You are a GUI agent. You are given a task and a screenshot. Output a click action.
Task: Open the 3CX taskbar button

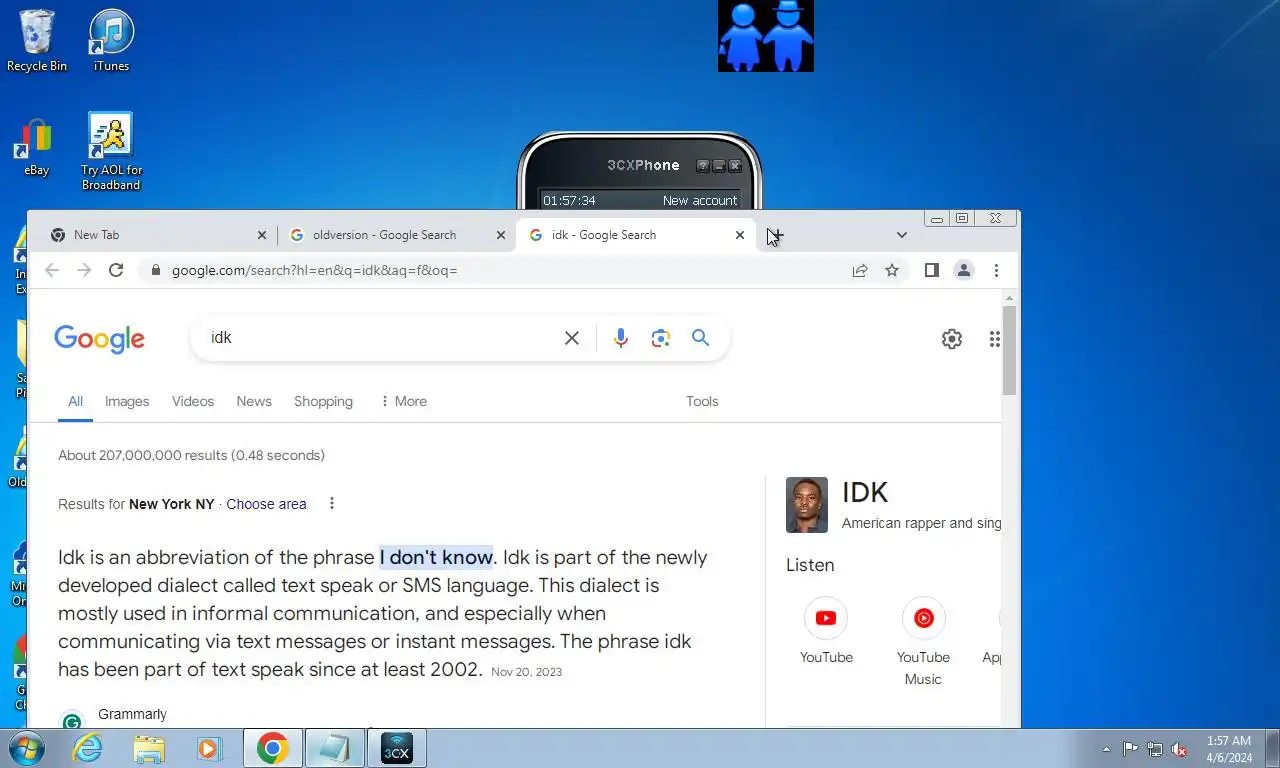pos(397,748)
